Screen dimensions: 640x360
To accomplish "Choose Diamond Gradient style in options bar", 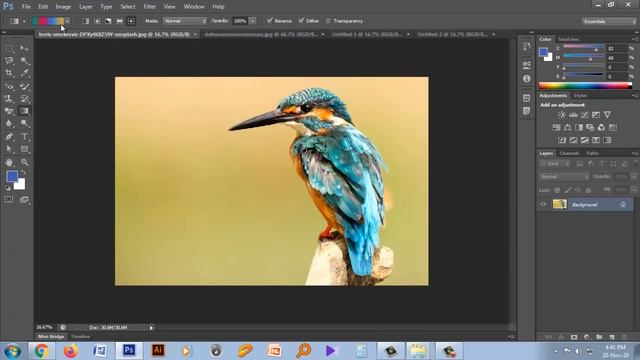I will [x=131, y=21].
